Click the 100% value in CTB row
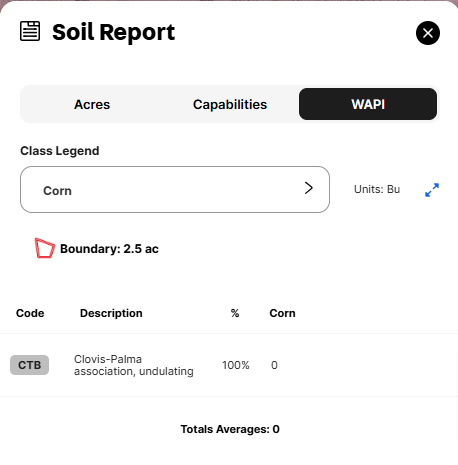The image size is (458, 465). [x=236, y=365]
